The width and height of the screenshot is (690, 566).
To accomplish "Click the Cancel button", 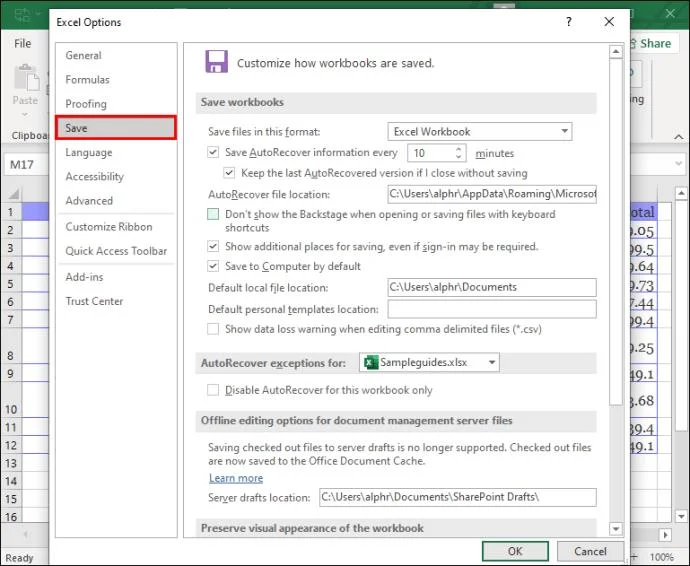I will click(x=590, y=551).
